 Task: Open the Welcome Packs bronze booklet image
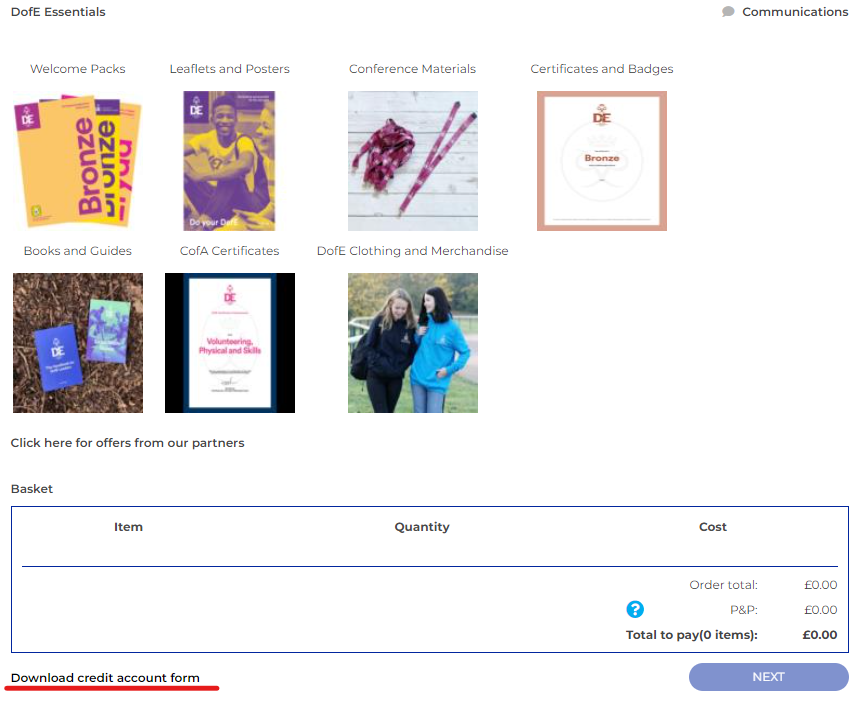point(78,161)
